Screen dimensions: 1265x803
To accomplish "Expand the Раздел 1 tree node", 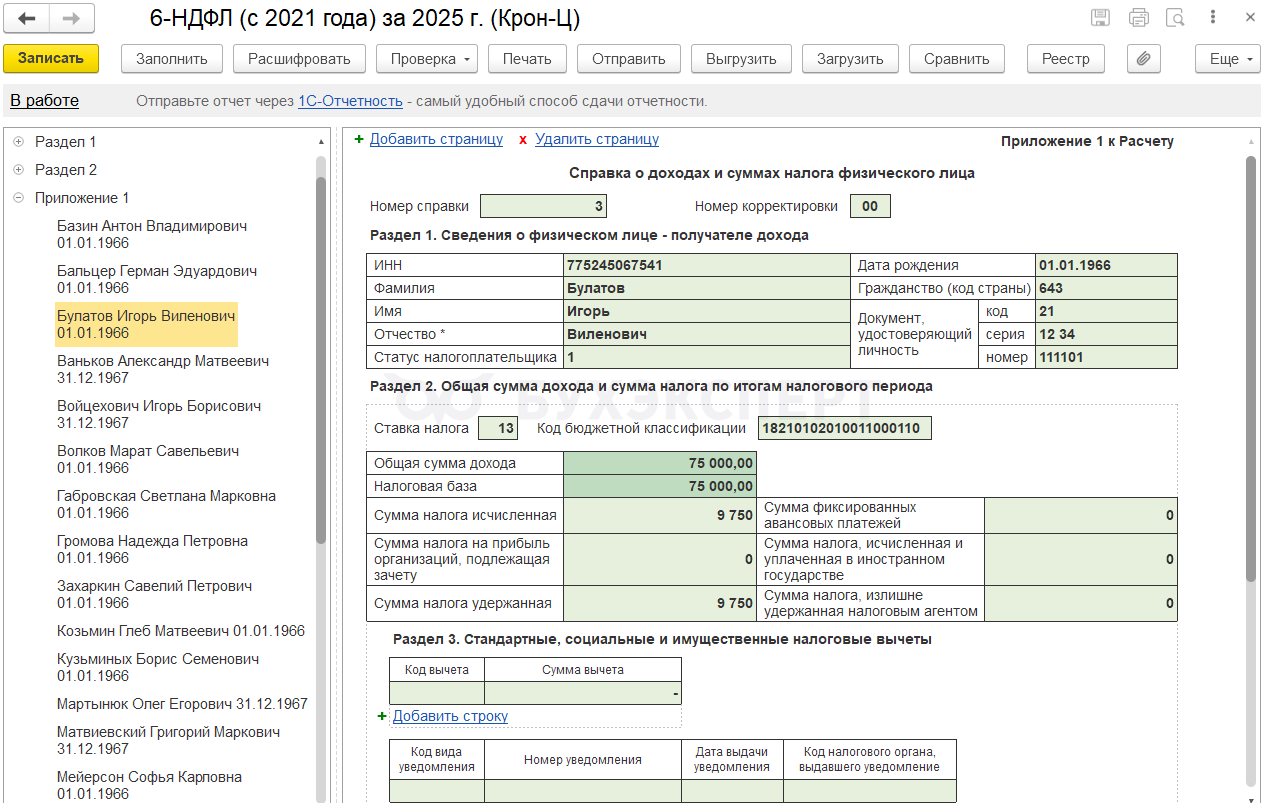I will coord(18,142).
